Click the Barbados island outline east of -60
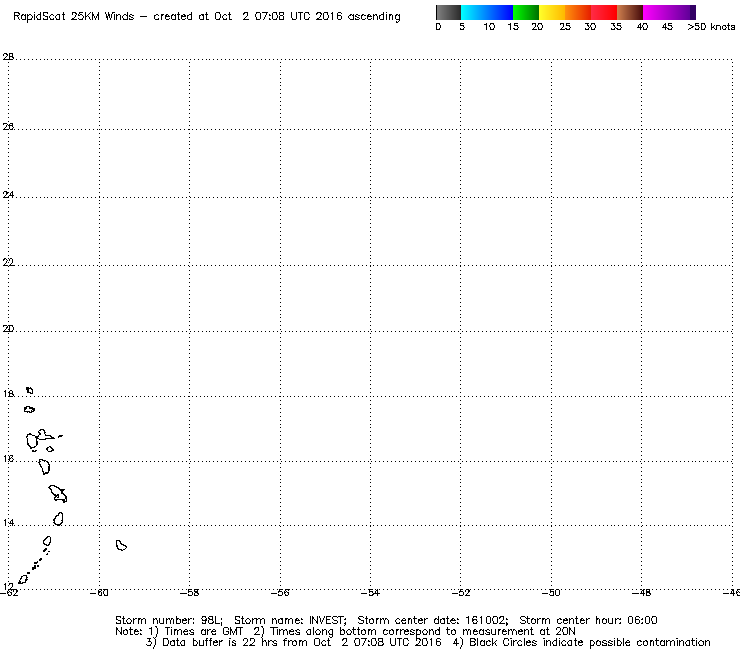Viewport: 740px width, 650px height. coord(121,546)
